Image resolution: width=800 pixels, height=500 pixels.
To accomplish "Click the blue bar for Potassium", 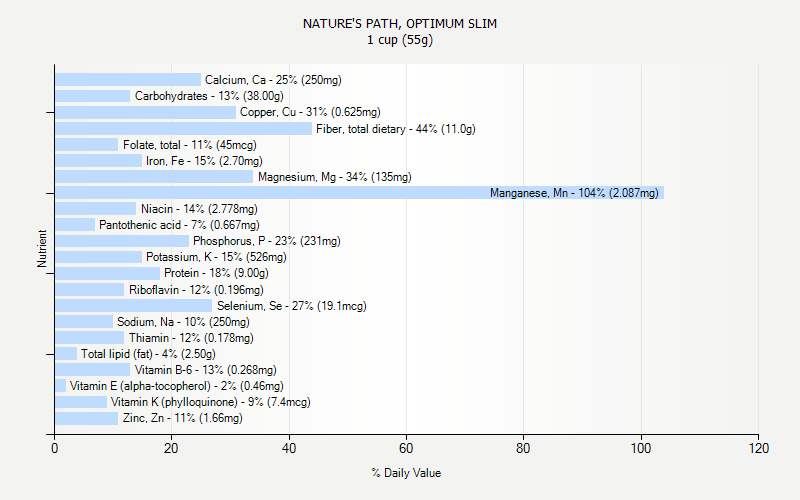I will click(98, 257).
